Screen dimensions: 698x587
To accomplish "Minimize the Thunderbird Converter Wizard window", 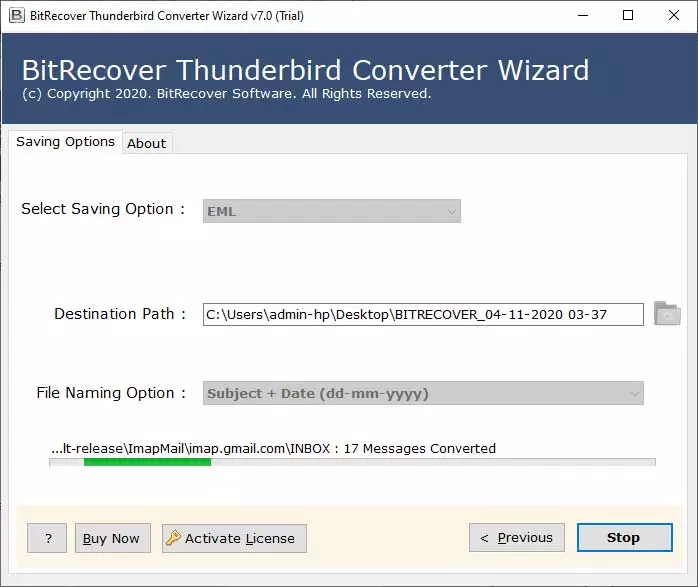I will [581, 15].
